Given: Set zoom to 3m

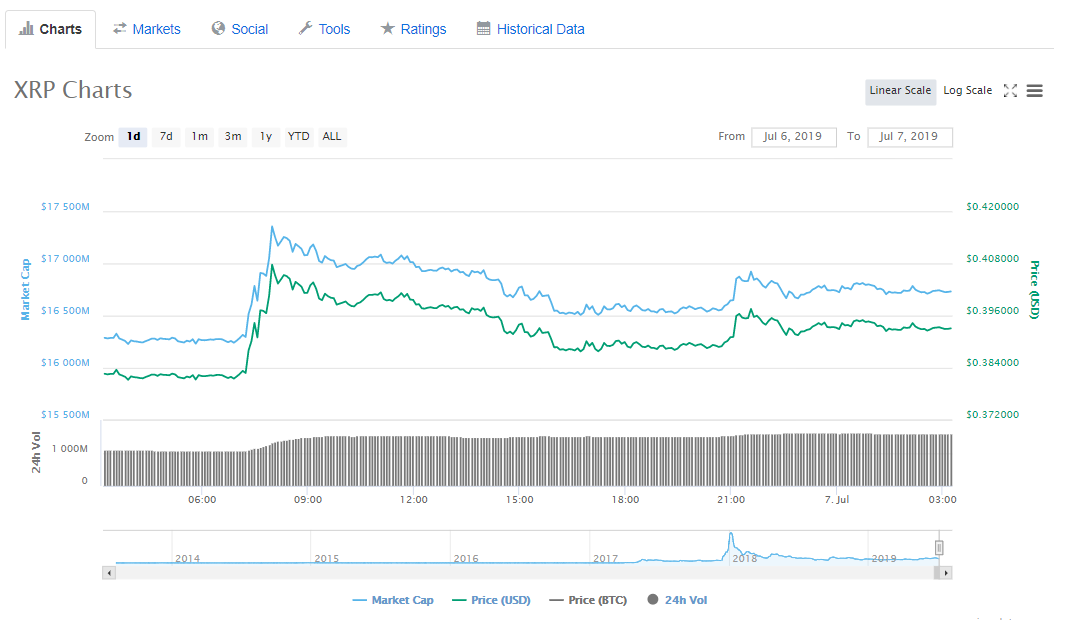Looking at the screenshot, I should point(233,136).
